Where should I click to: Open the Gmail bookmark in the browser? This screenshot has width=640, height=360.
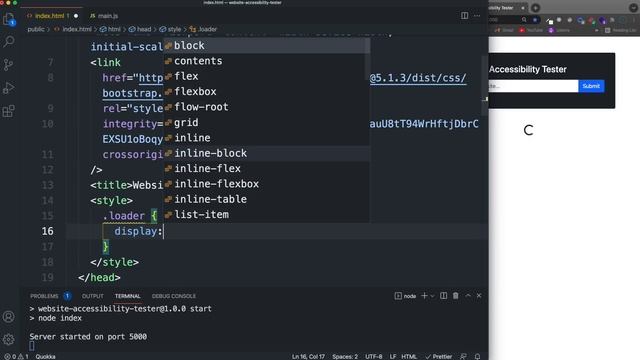pyautogui.click(x=504, y=30)
